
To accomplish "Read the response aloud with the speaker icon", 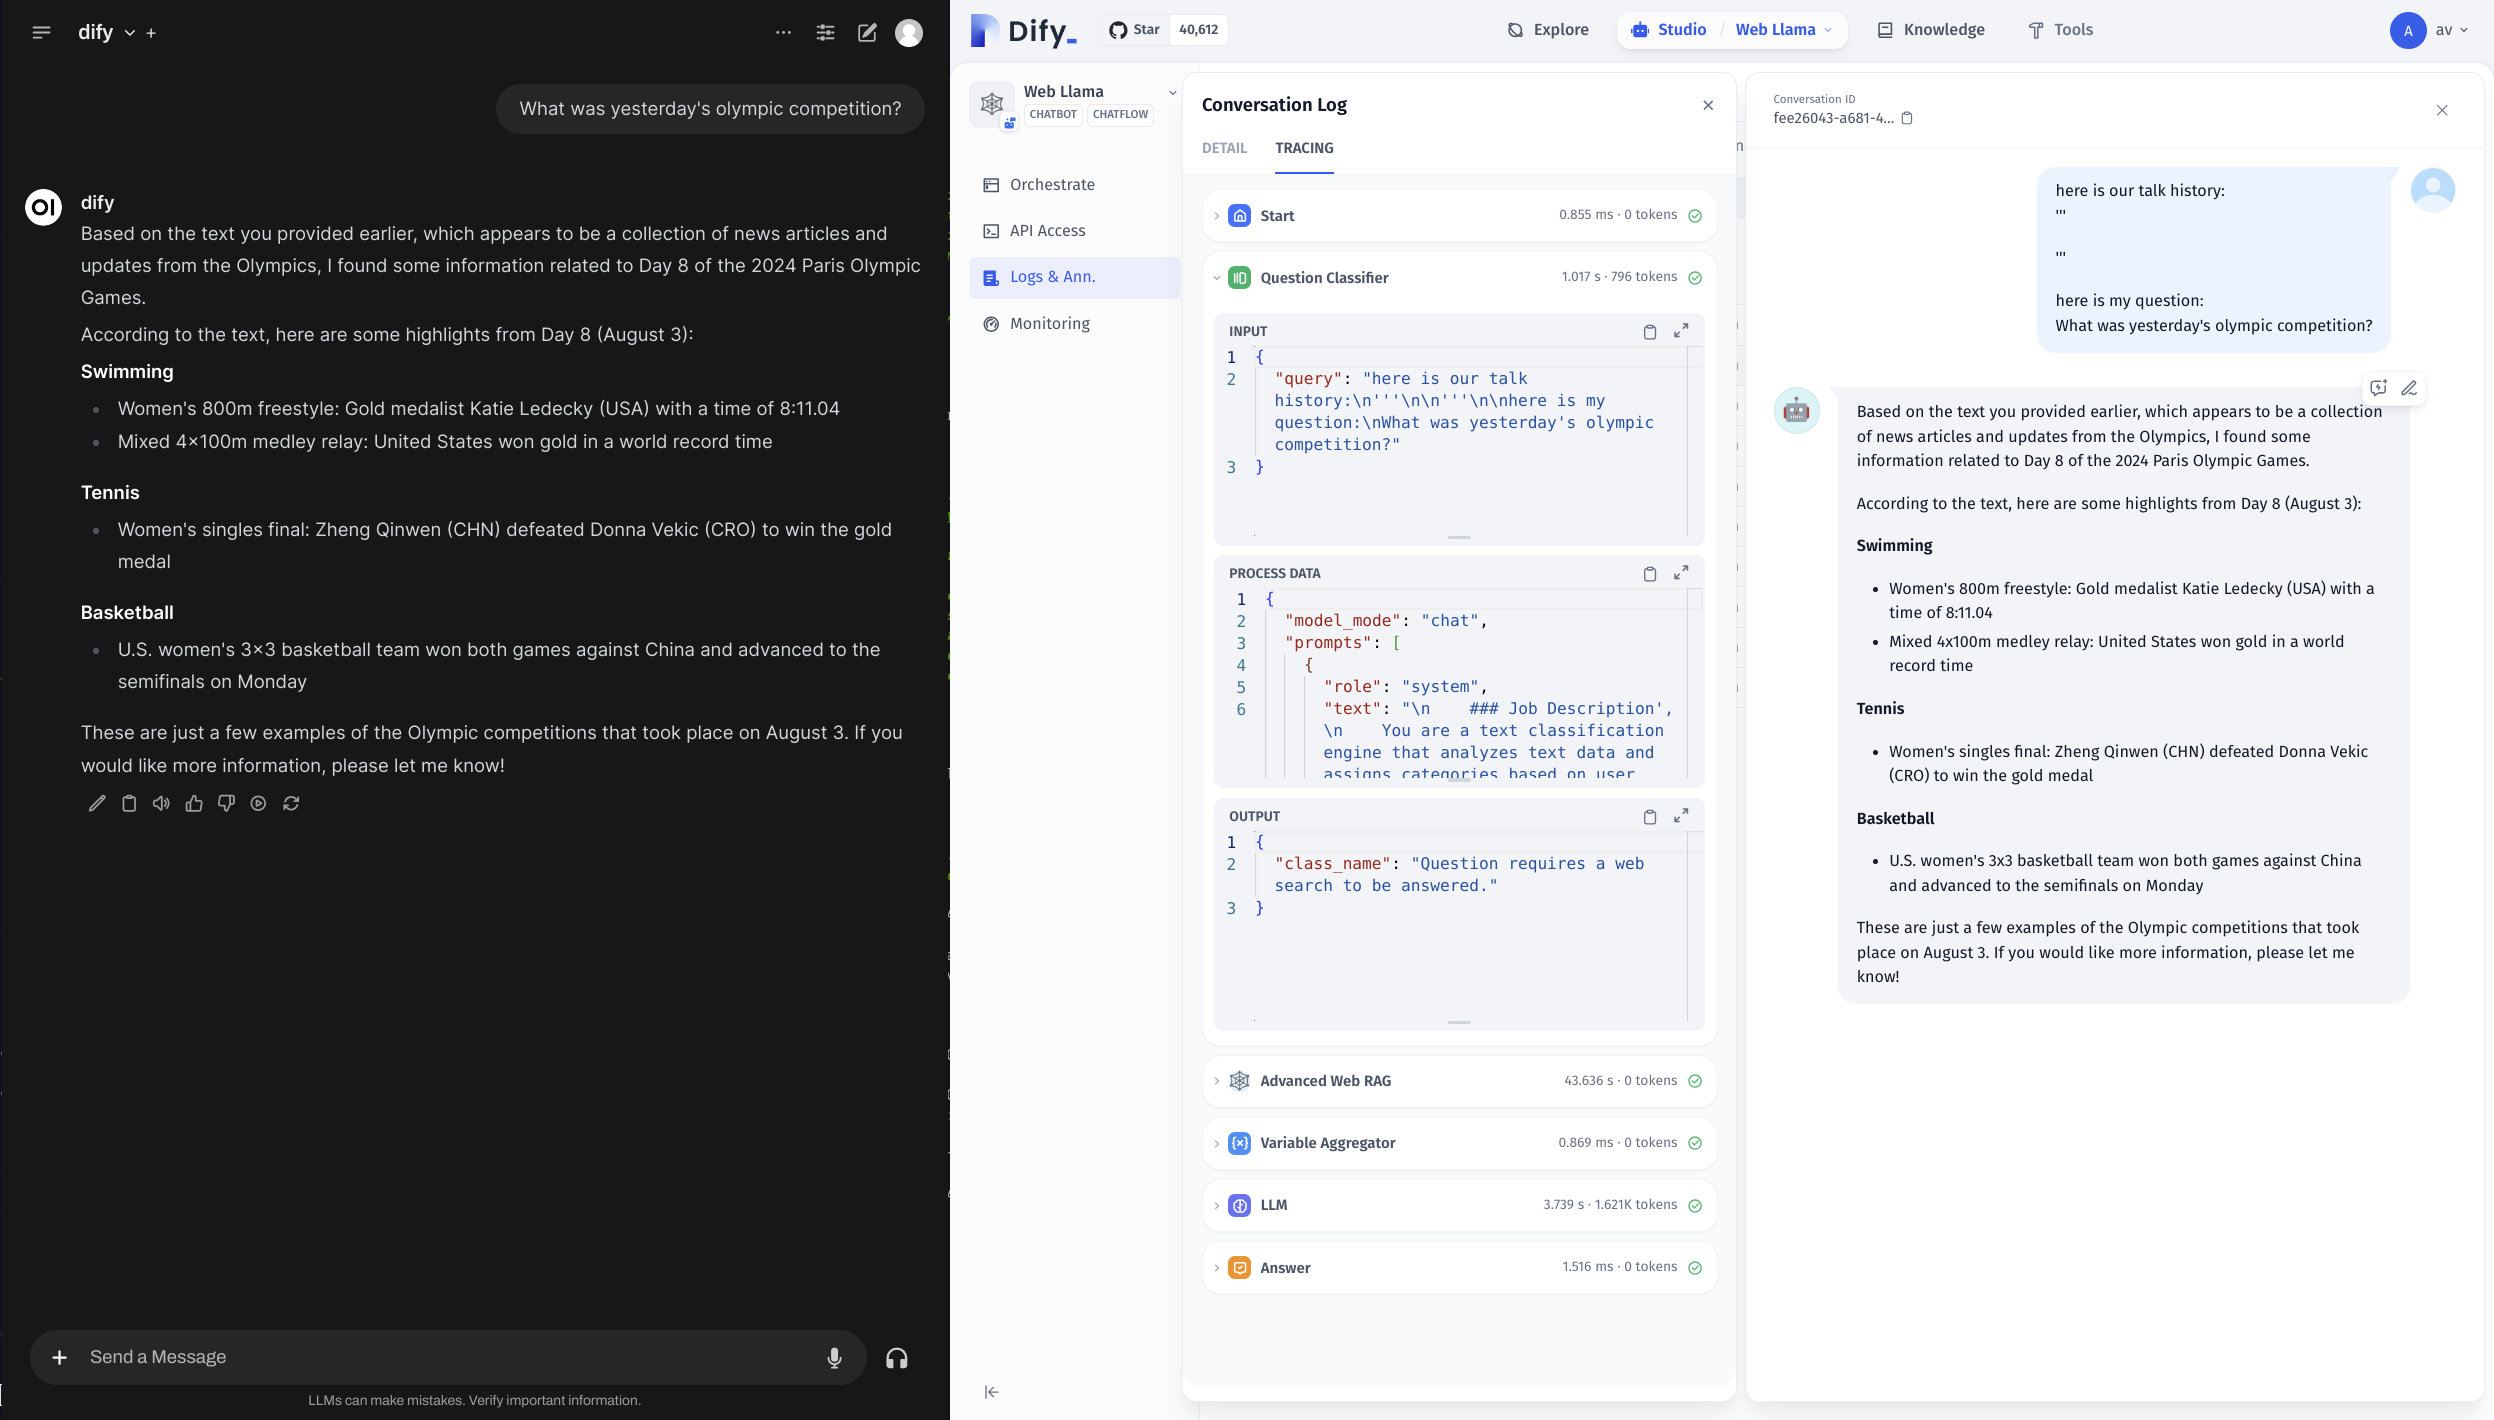I will point(161,803).
